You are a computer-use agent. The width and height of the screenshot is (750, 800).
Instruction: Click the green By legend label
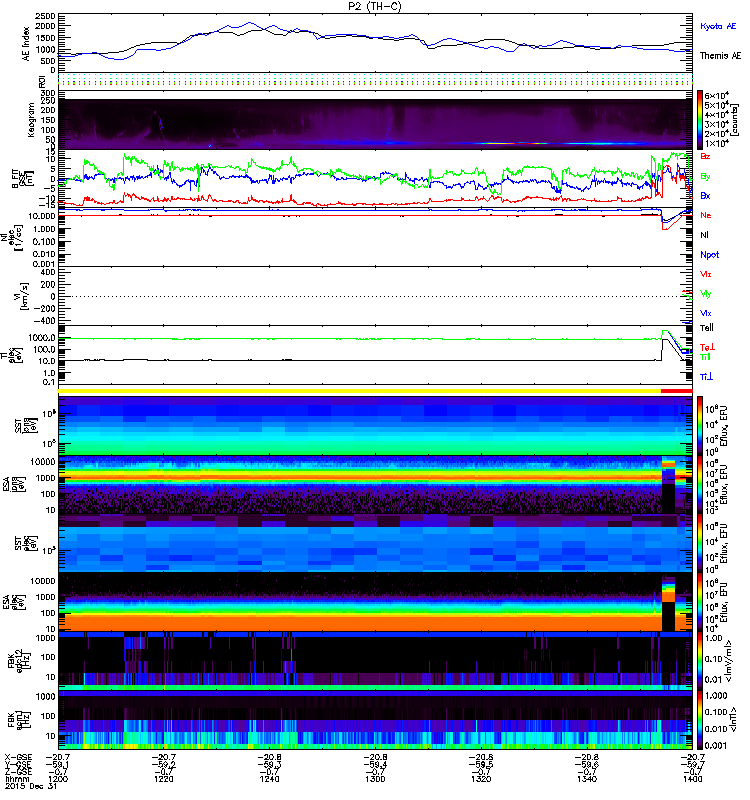tap(705, 177)
